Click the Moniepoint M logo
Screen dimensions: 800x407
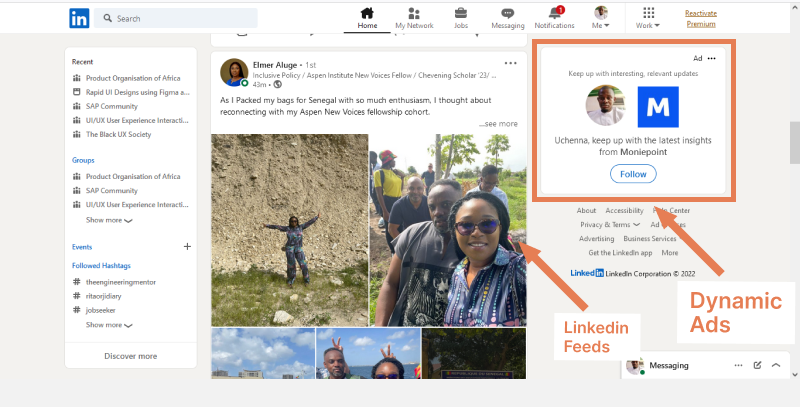click(x=658, y=107)
